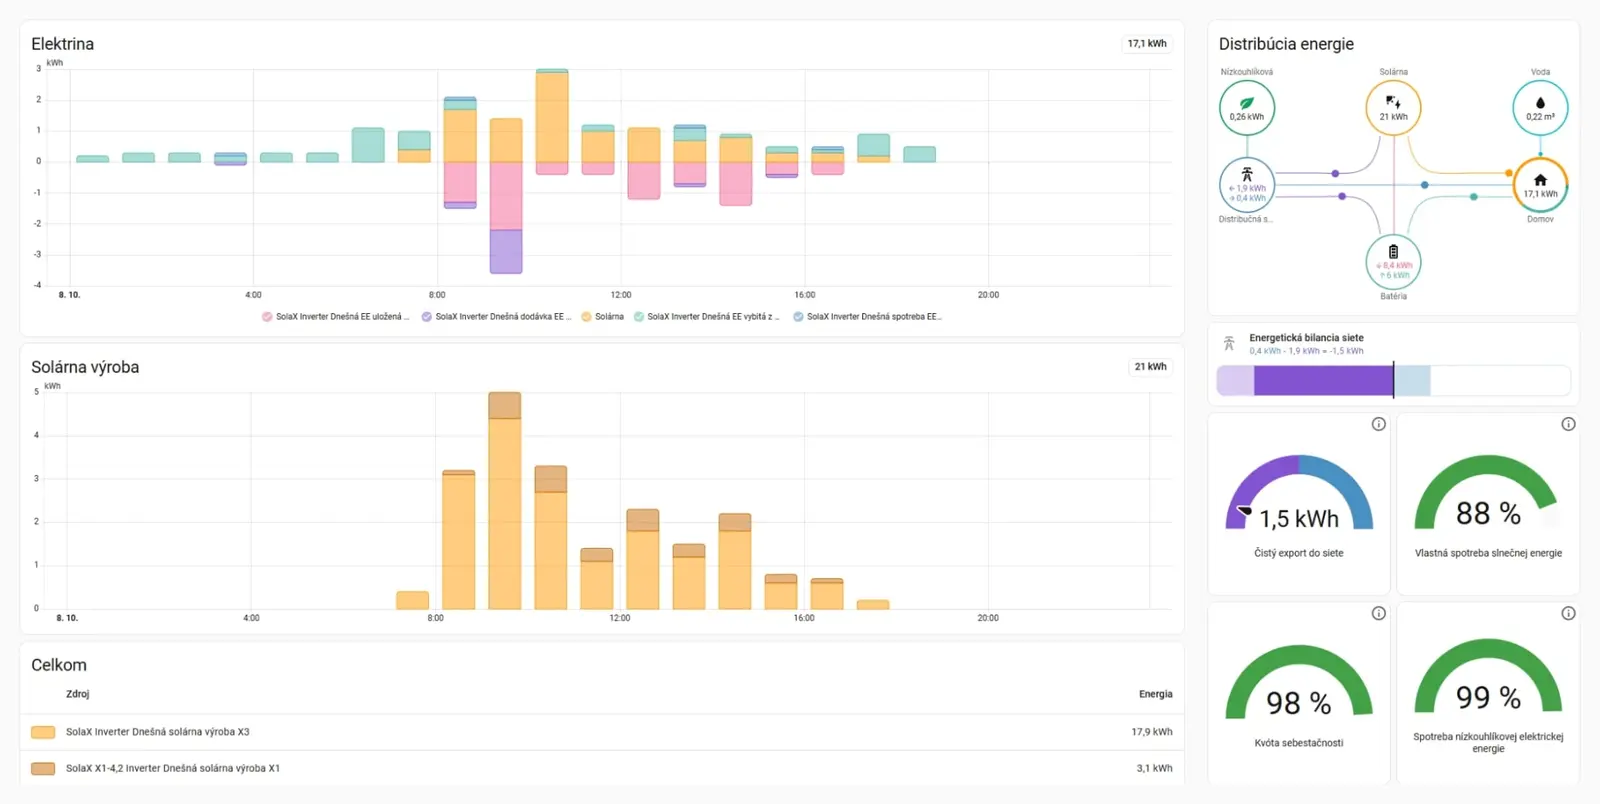
Task: Open the Solárna 21 kWh node
Action: [1393, 108]
